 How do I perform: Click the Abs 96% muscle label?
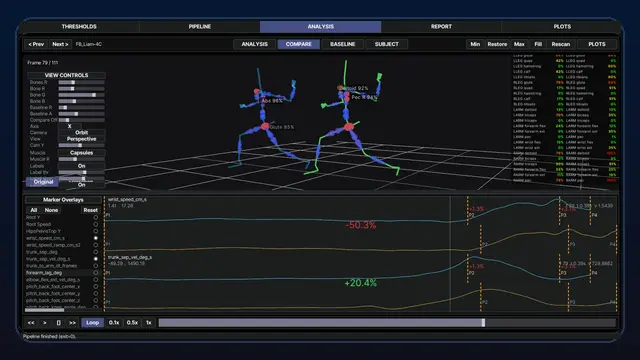pyautogui.click(x=272, y=100)
